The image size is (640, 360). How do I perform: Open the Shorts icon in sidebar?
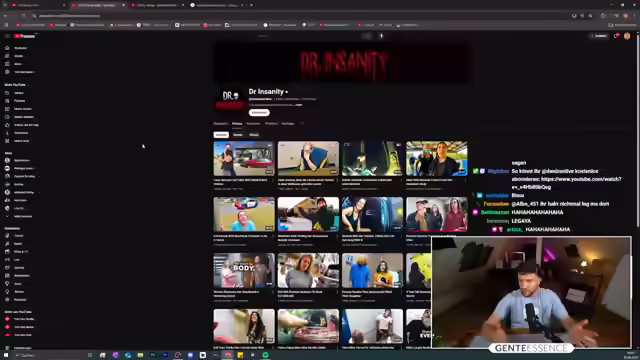(7, 56)
